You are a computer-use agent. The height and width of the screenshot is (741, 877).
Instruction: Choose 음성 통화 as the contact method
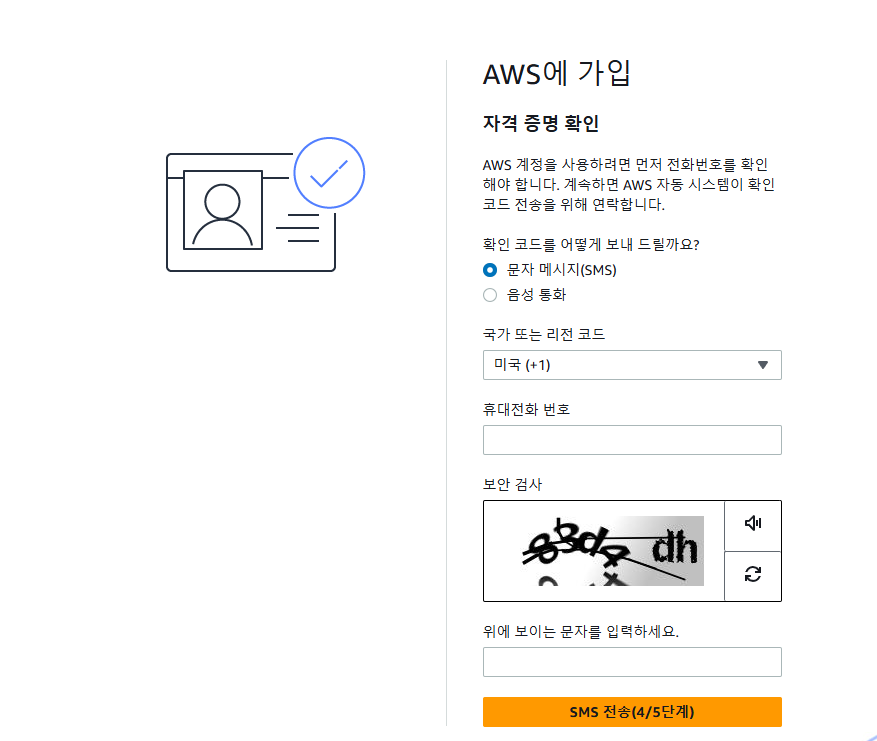(x=489, y=295)
